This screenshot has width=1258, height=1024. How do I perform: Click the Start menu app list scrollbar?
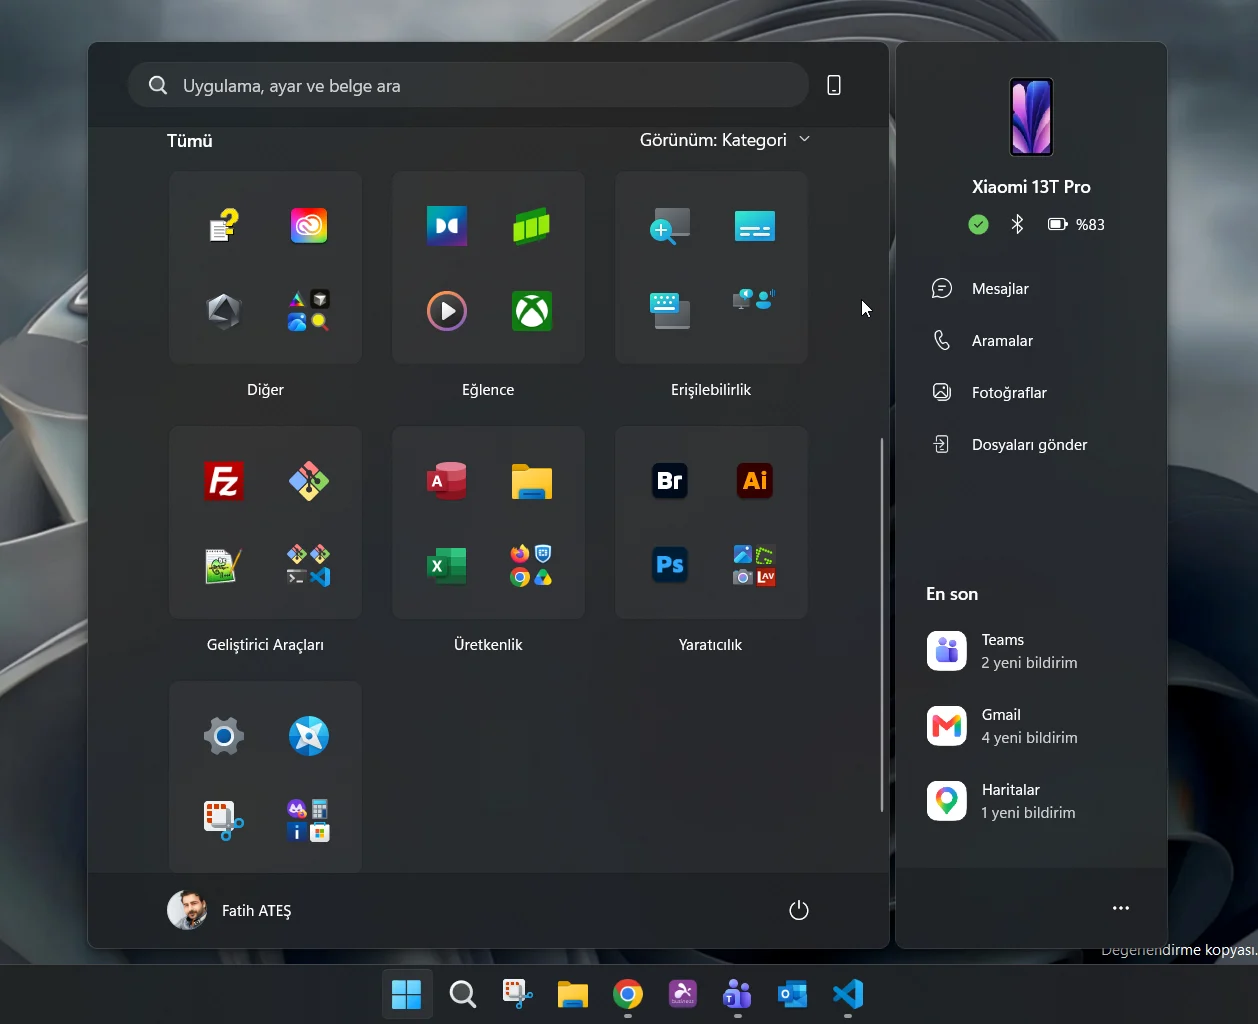pyautogui.click(x=881, y=624)
